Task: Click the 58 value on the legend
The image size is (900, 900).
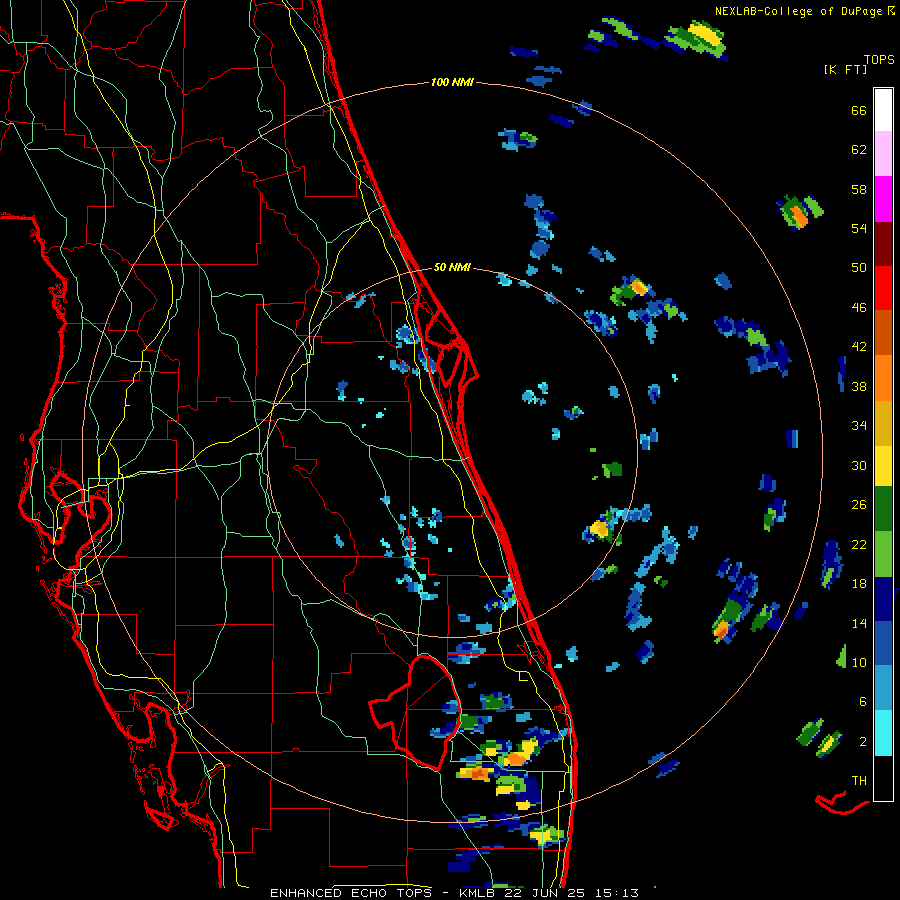Action: coord(859,189)
